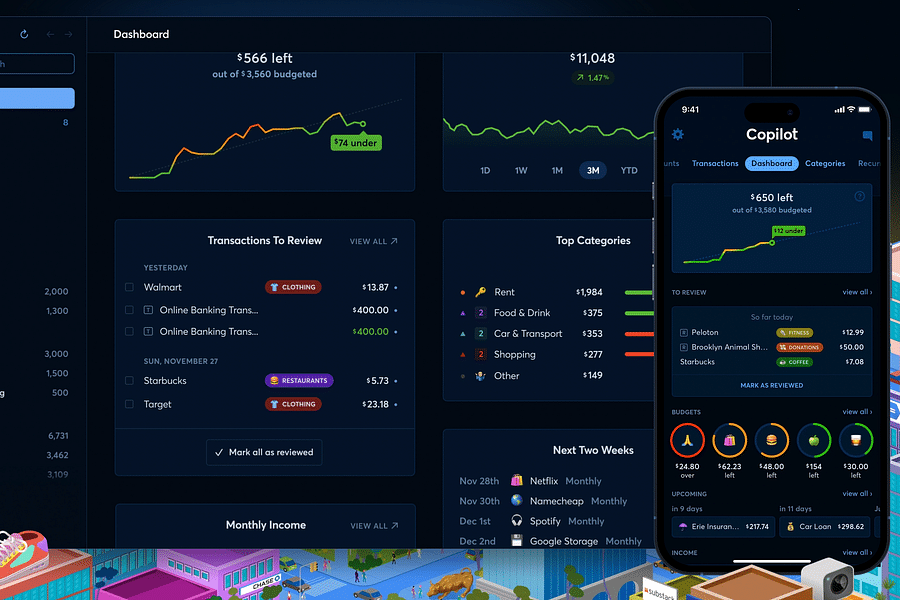900x600 pixels.
Task: Switch to the Dashboard tab on the phone
Action: (771, 163)
